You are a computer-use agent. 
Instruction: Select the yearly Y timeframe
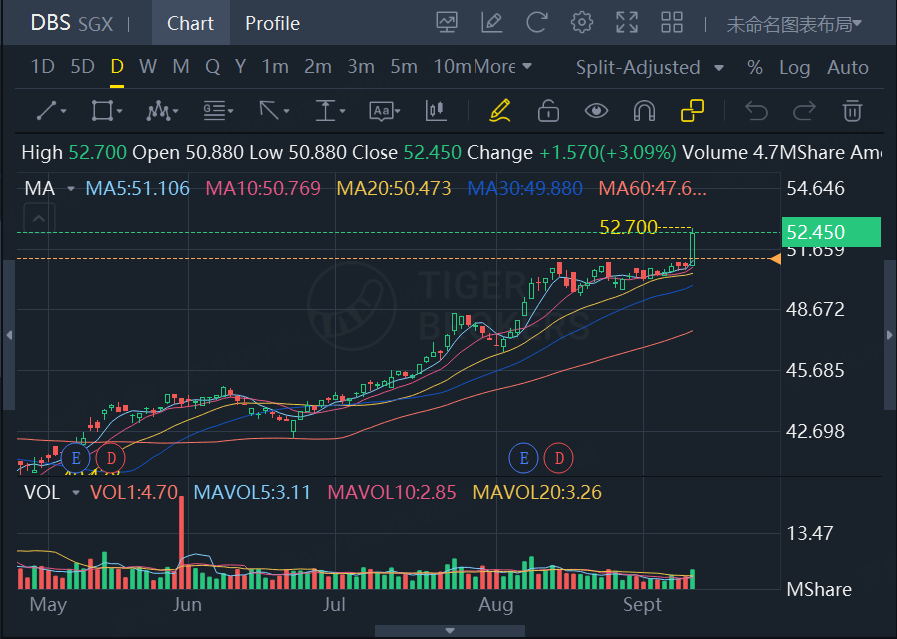[x=240, y=67]
